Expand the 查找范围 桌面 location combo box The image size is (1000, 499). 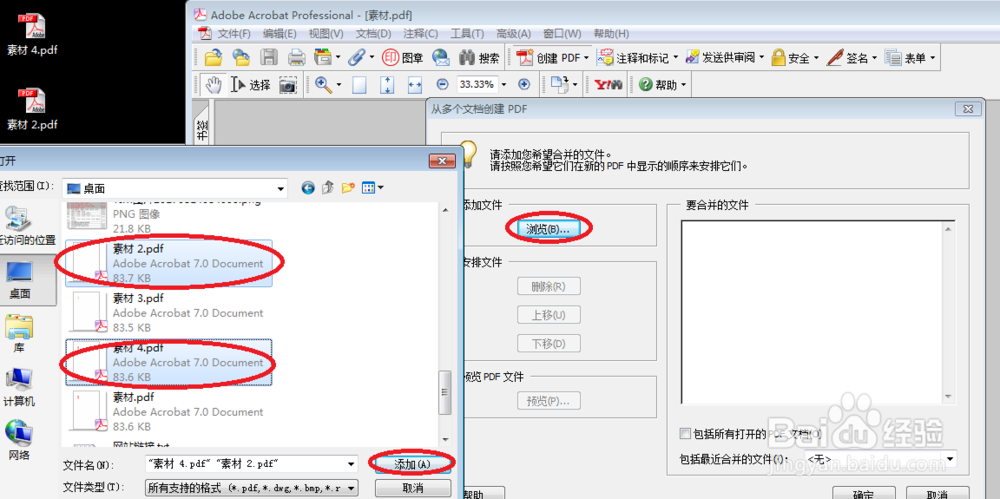(x=175, y=188)
